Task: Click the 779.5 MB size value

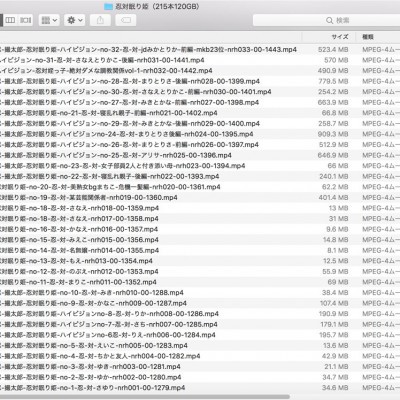Action: pos(333,81)
